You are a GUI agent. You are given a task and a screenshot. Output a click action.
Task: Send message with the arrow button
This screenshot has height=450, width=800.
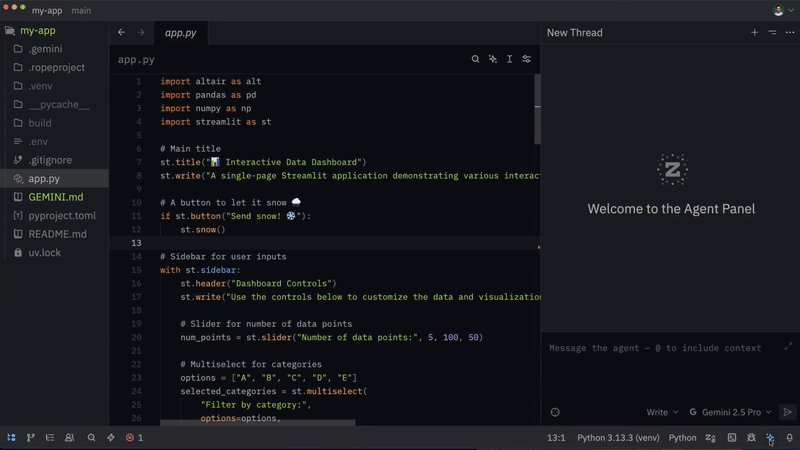pyautogui.click(x=787, y=412)
